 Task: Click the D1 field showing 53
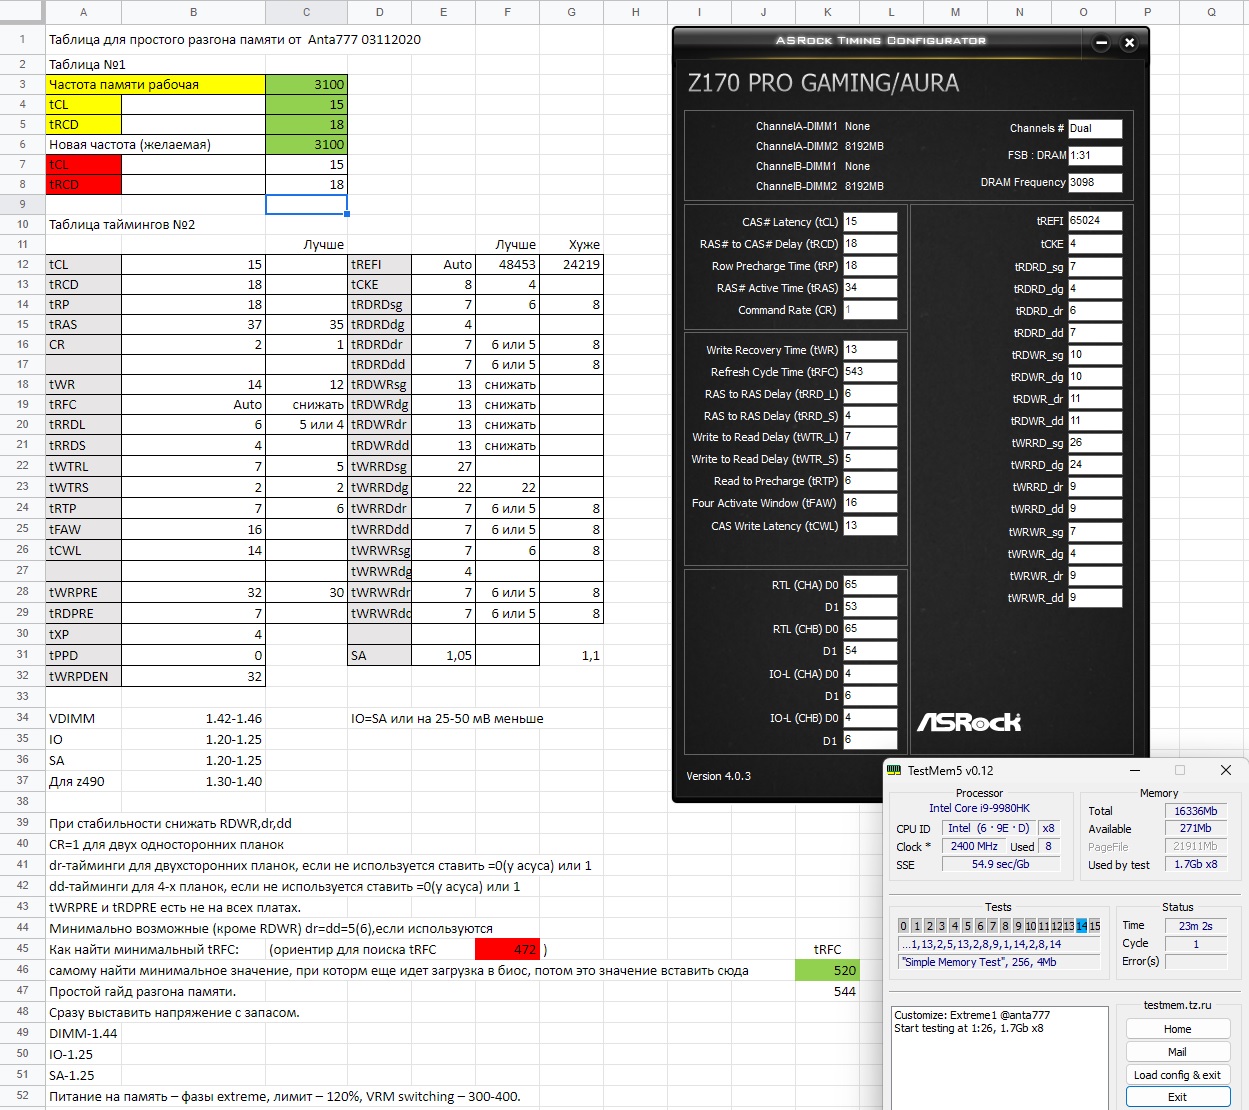(x=870, y=607)
